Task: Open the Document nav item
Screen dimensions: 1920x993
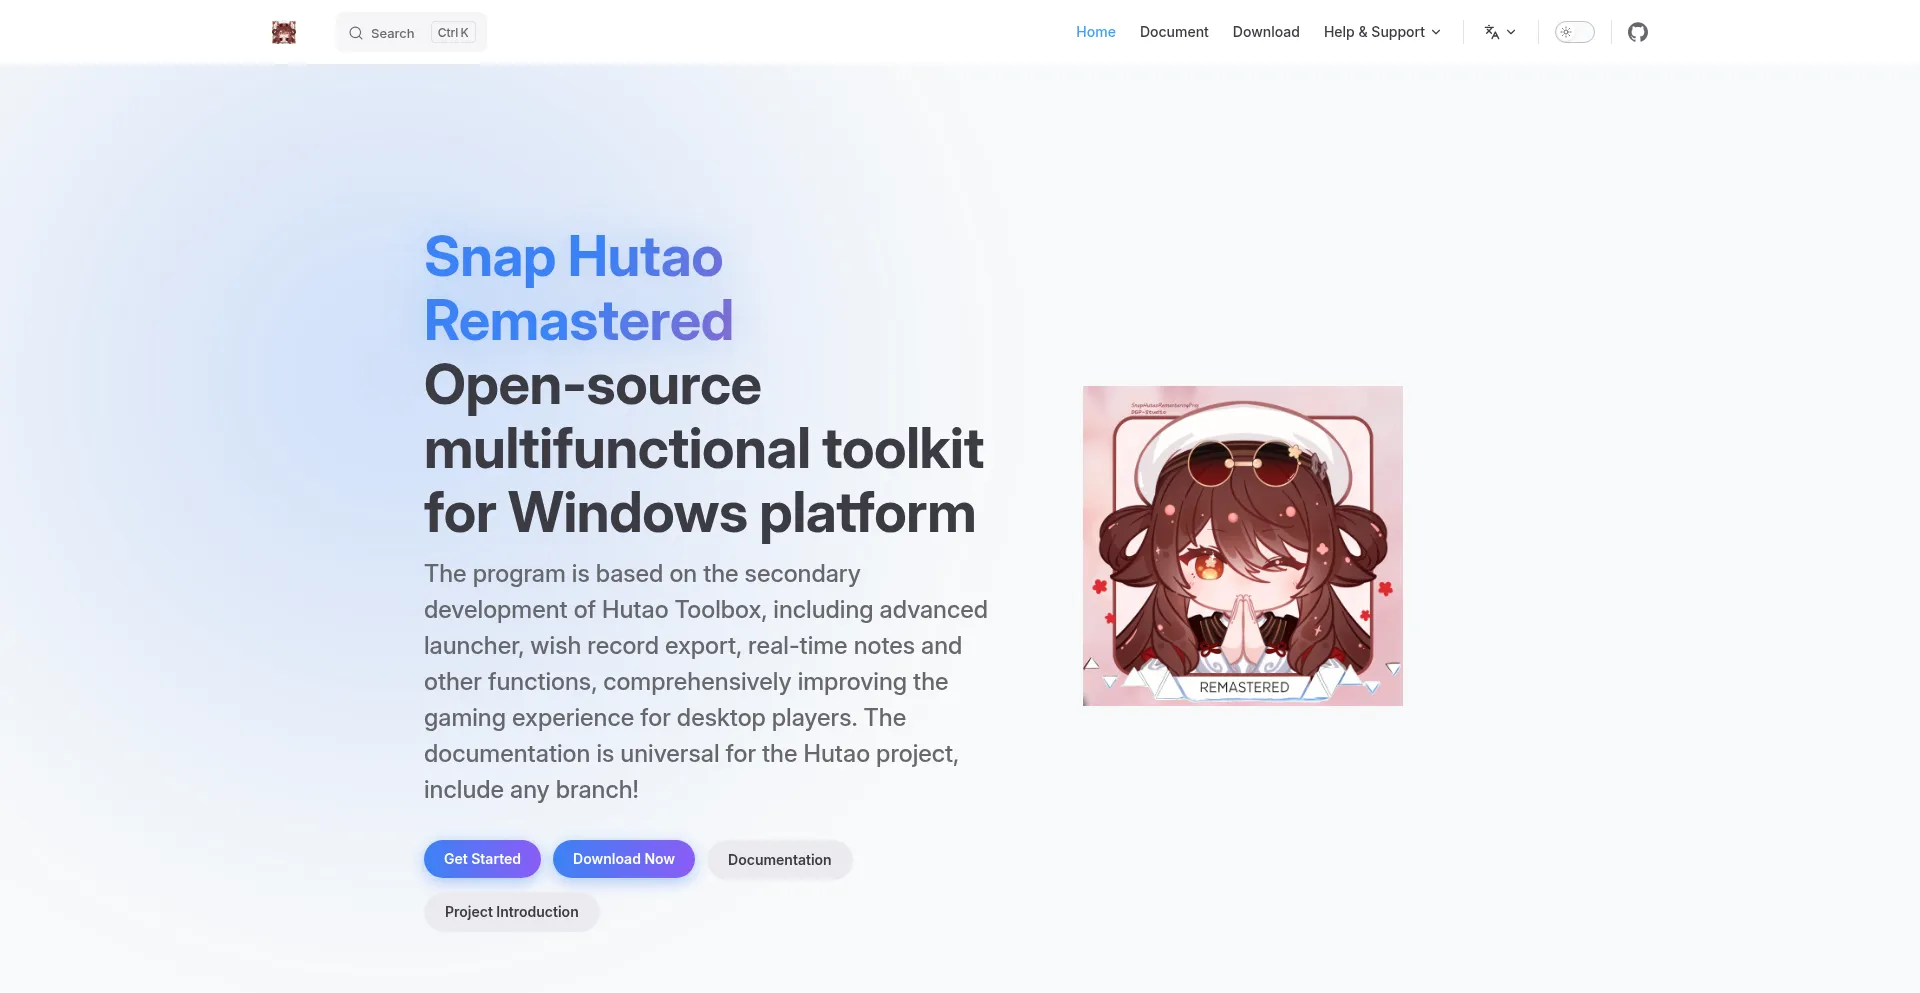Action: click(x=1174, y=32)
